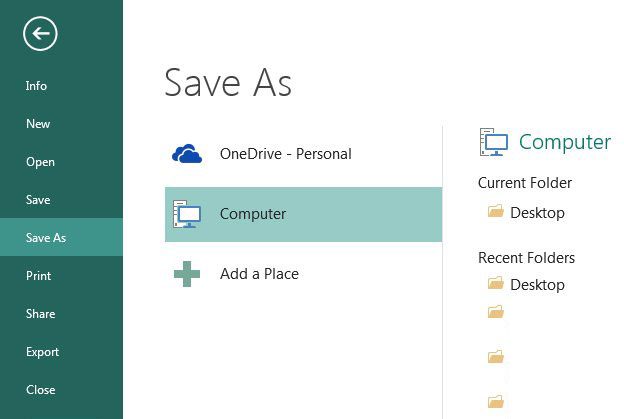Go to the Share option
Viewport: 624px width, 419px height.
(x=40, y=314)
